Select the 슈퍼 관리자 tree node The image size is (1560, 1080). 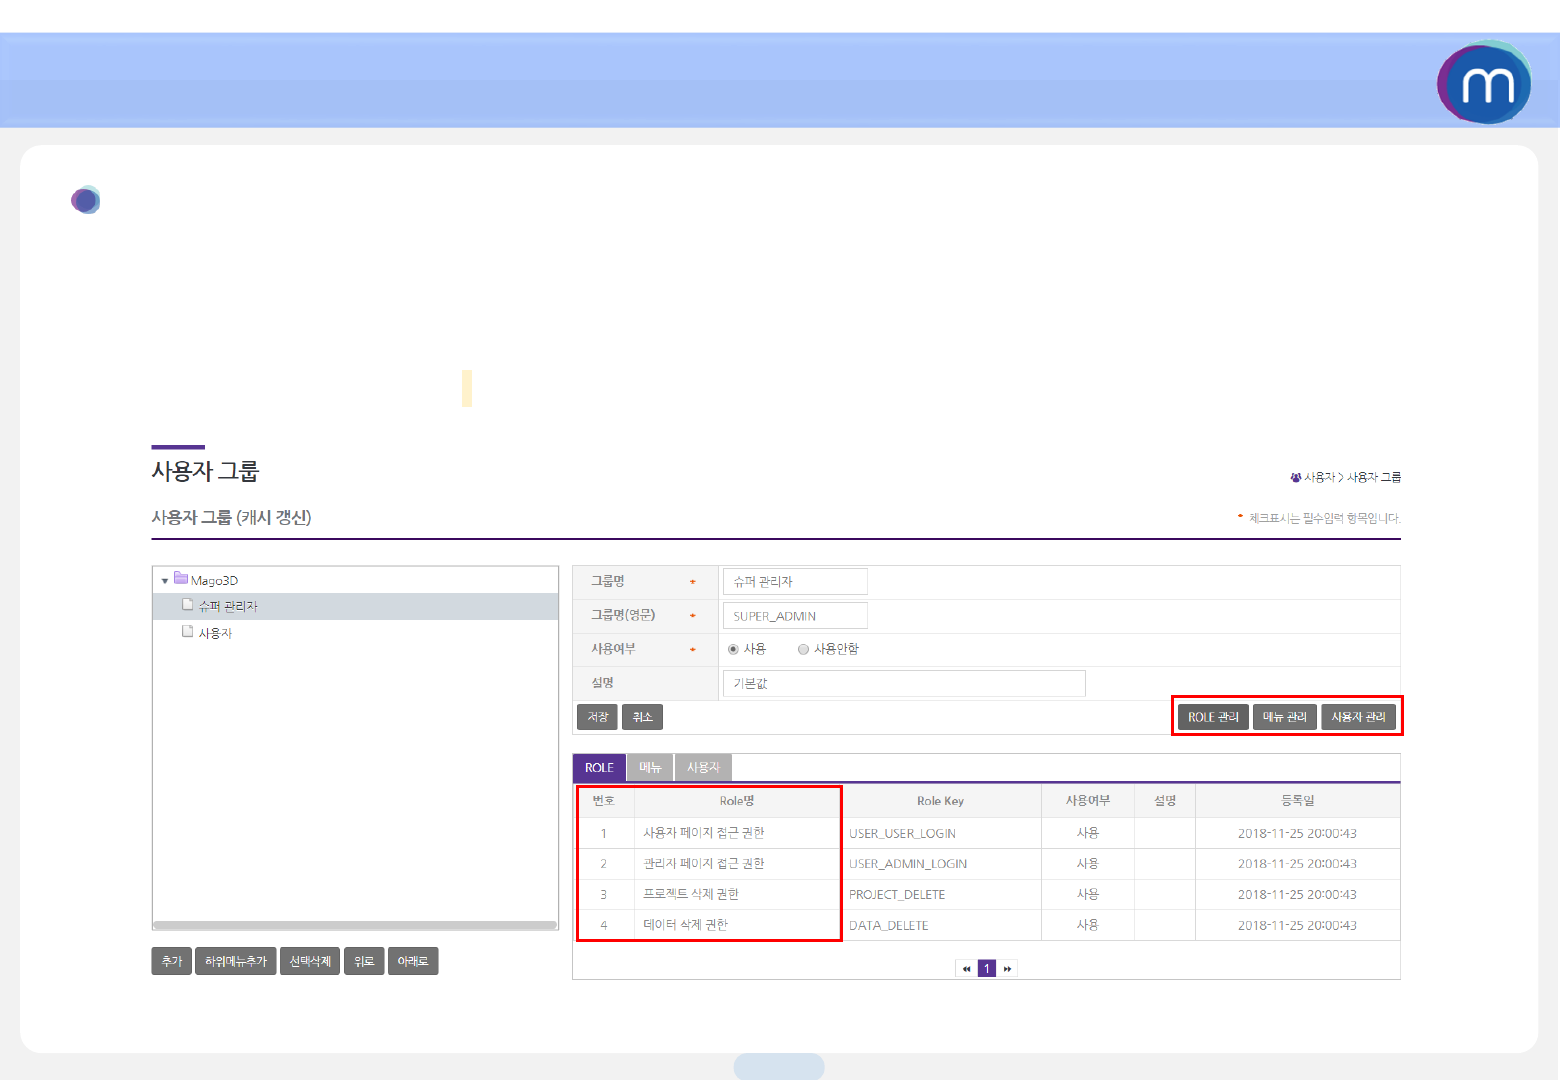pos(228,606)
